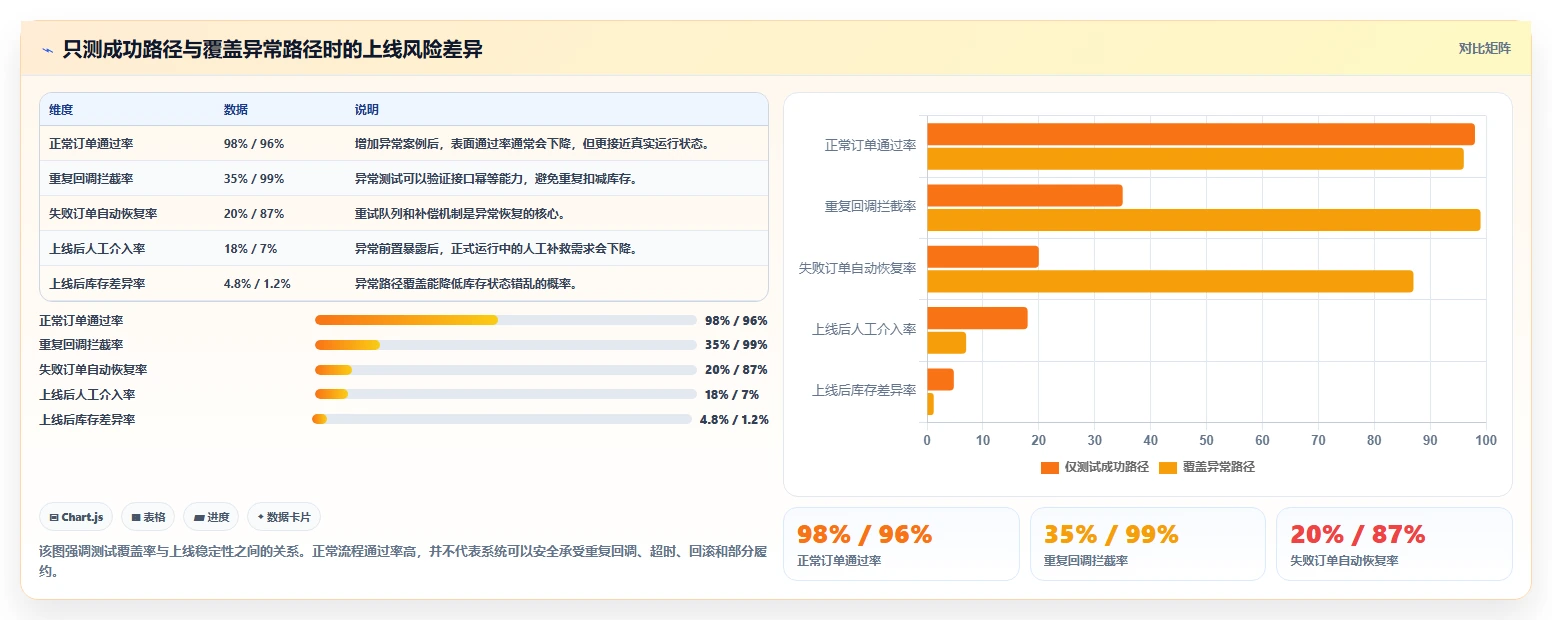1552x620 pixels.
Task: Open the red 20% / 87% data card
Action: coord(1394,544)
